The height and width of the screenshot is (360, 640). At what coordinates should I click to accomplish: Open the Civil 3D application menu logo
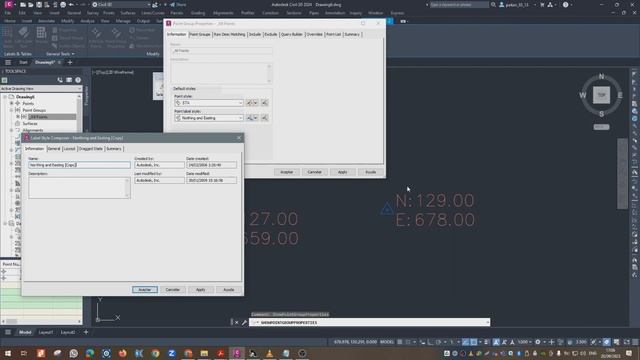point(8,4)
